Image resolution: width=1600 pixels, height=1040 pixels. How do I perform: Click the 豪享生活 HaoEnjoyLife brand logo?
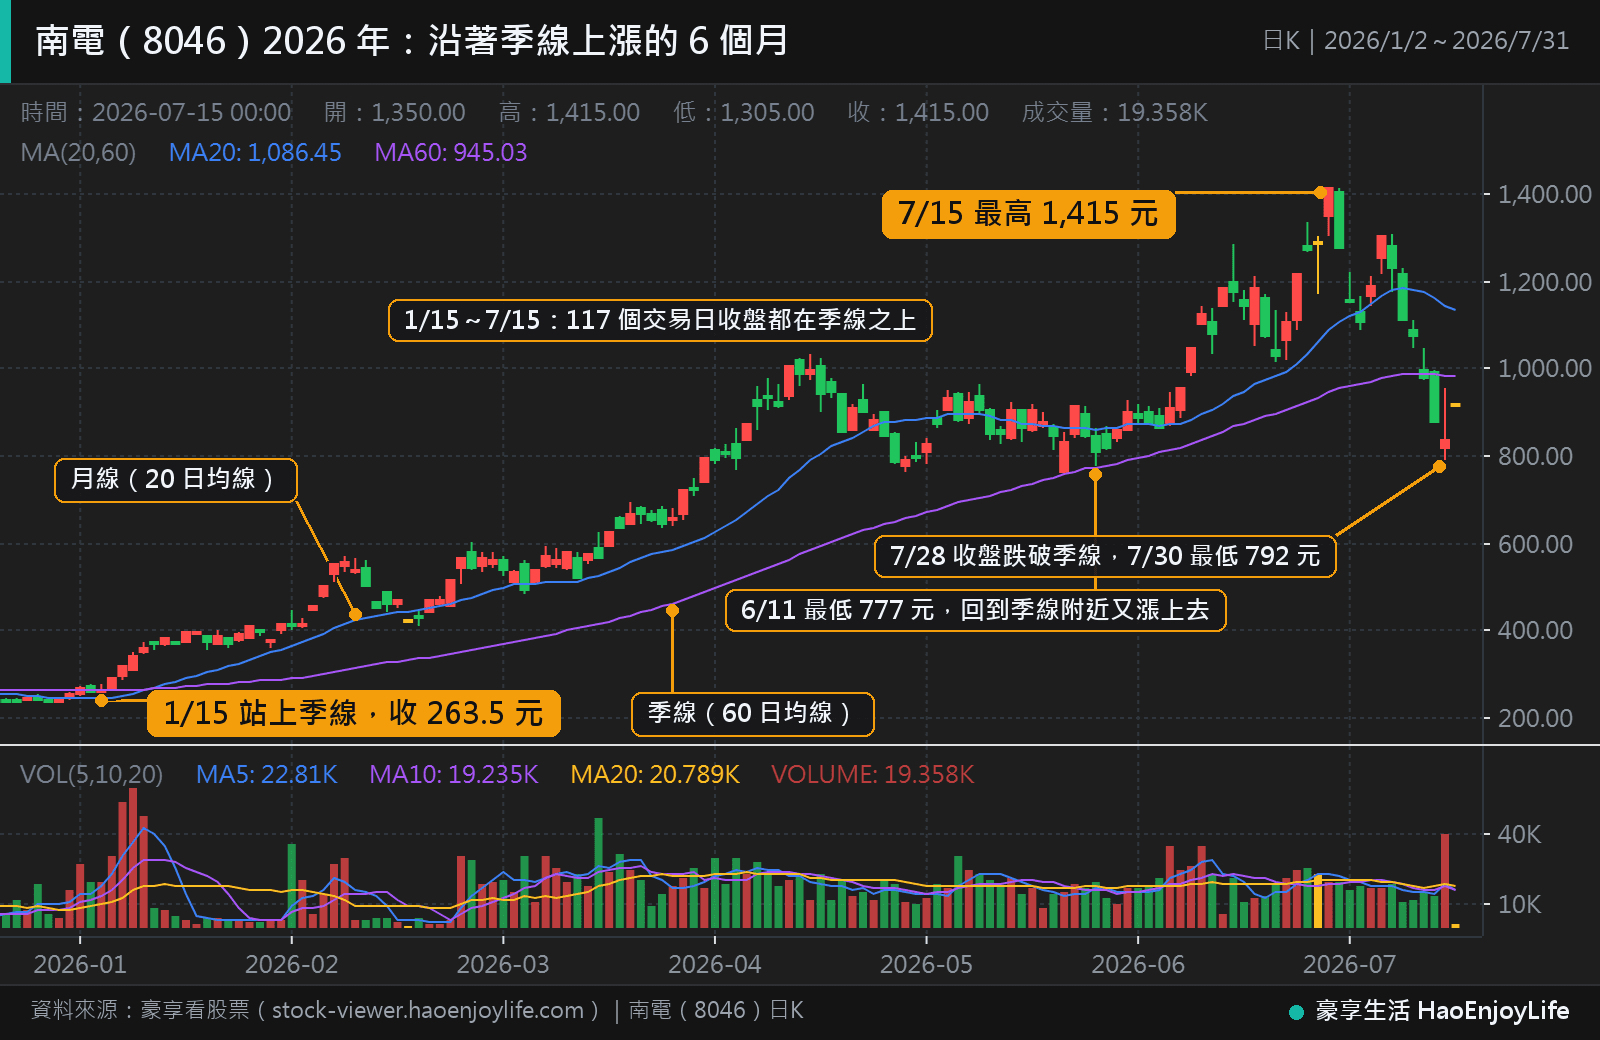[1430, 1011]
